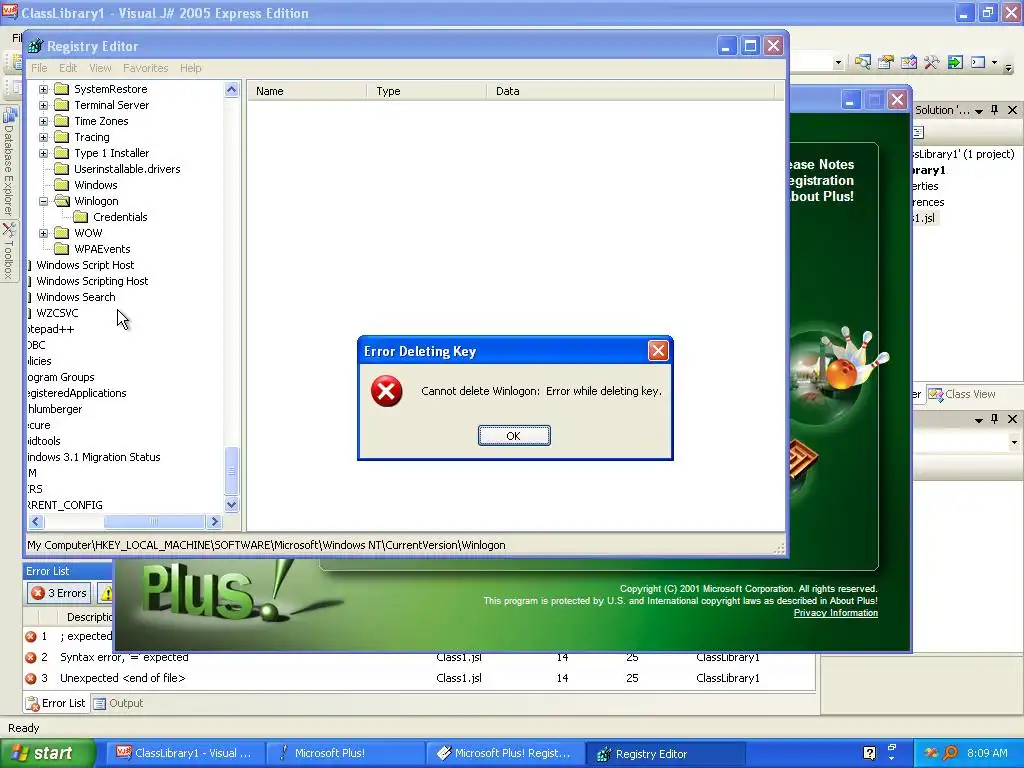Open the Edit menu in Registry Editor
Screen dimensions: 1024x768
point(68,68)
